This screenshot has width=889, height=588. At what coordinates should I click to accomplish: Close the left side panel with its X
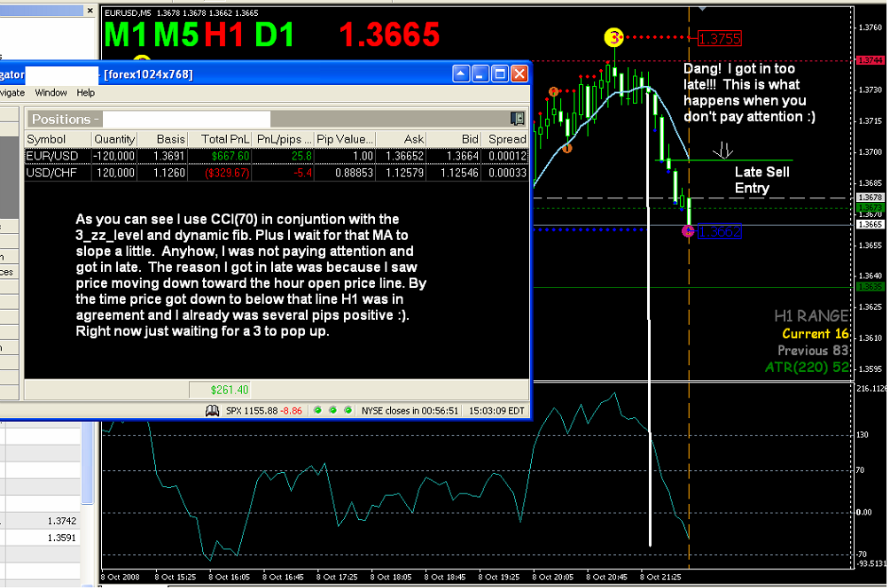[x=90, y=10]
